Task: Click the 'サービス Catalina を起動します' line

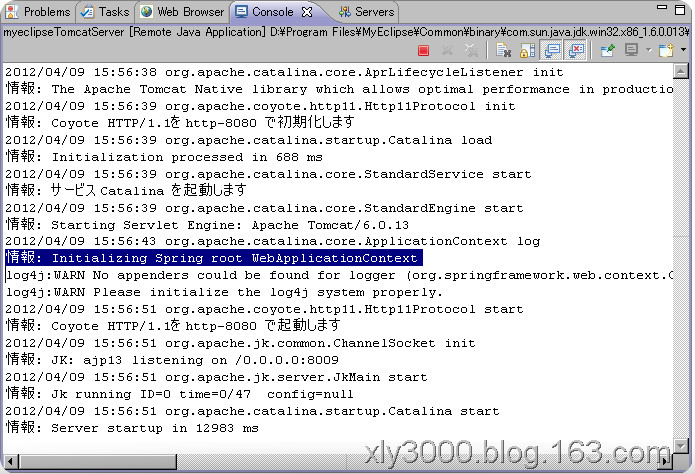Action: 126,190
